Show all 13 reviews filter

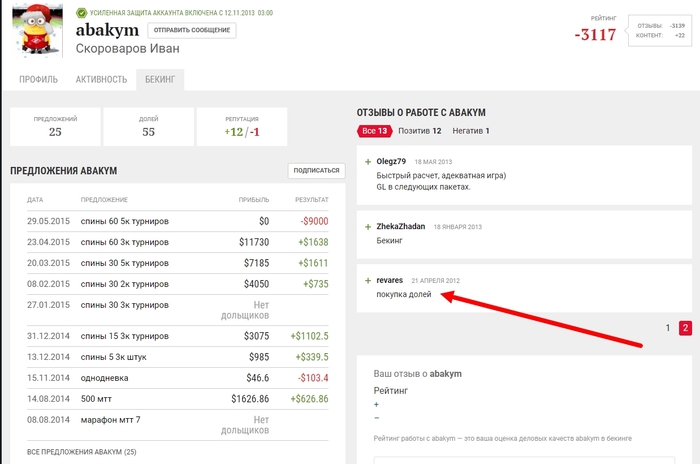click(374, 131)
